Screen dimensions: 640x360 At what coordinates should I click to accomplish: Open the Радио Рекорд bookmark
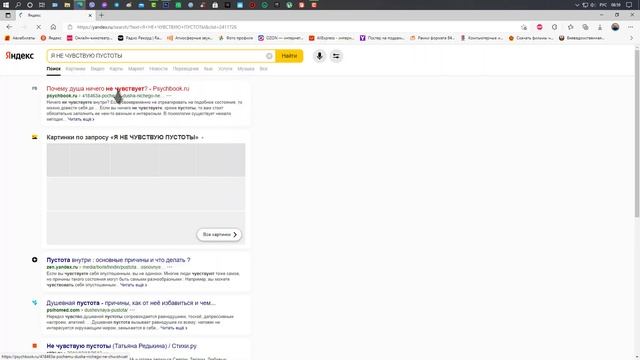(x=140, y=38)
